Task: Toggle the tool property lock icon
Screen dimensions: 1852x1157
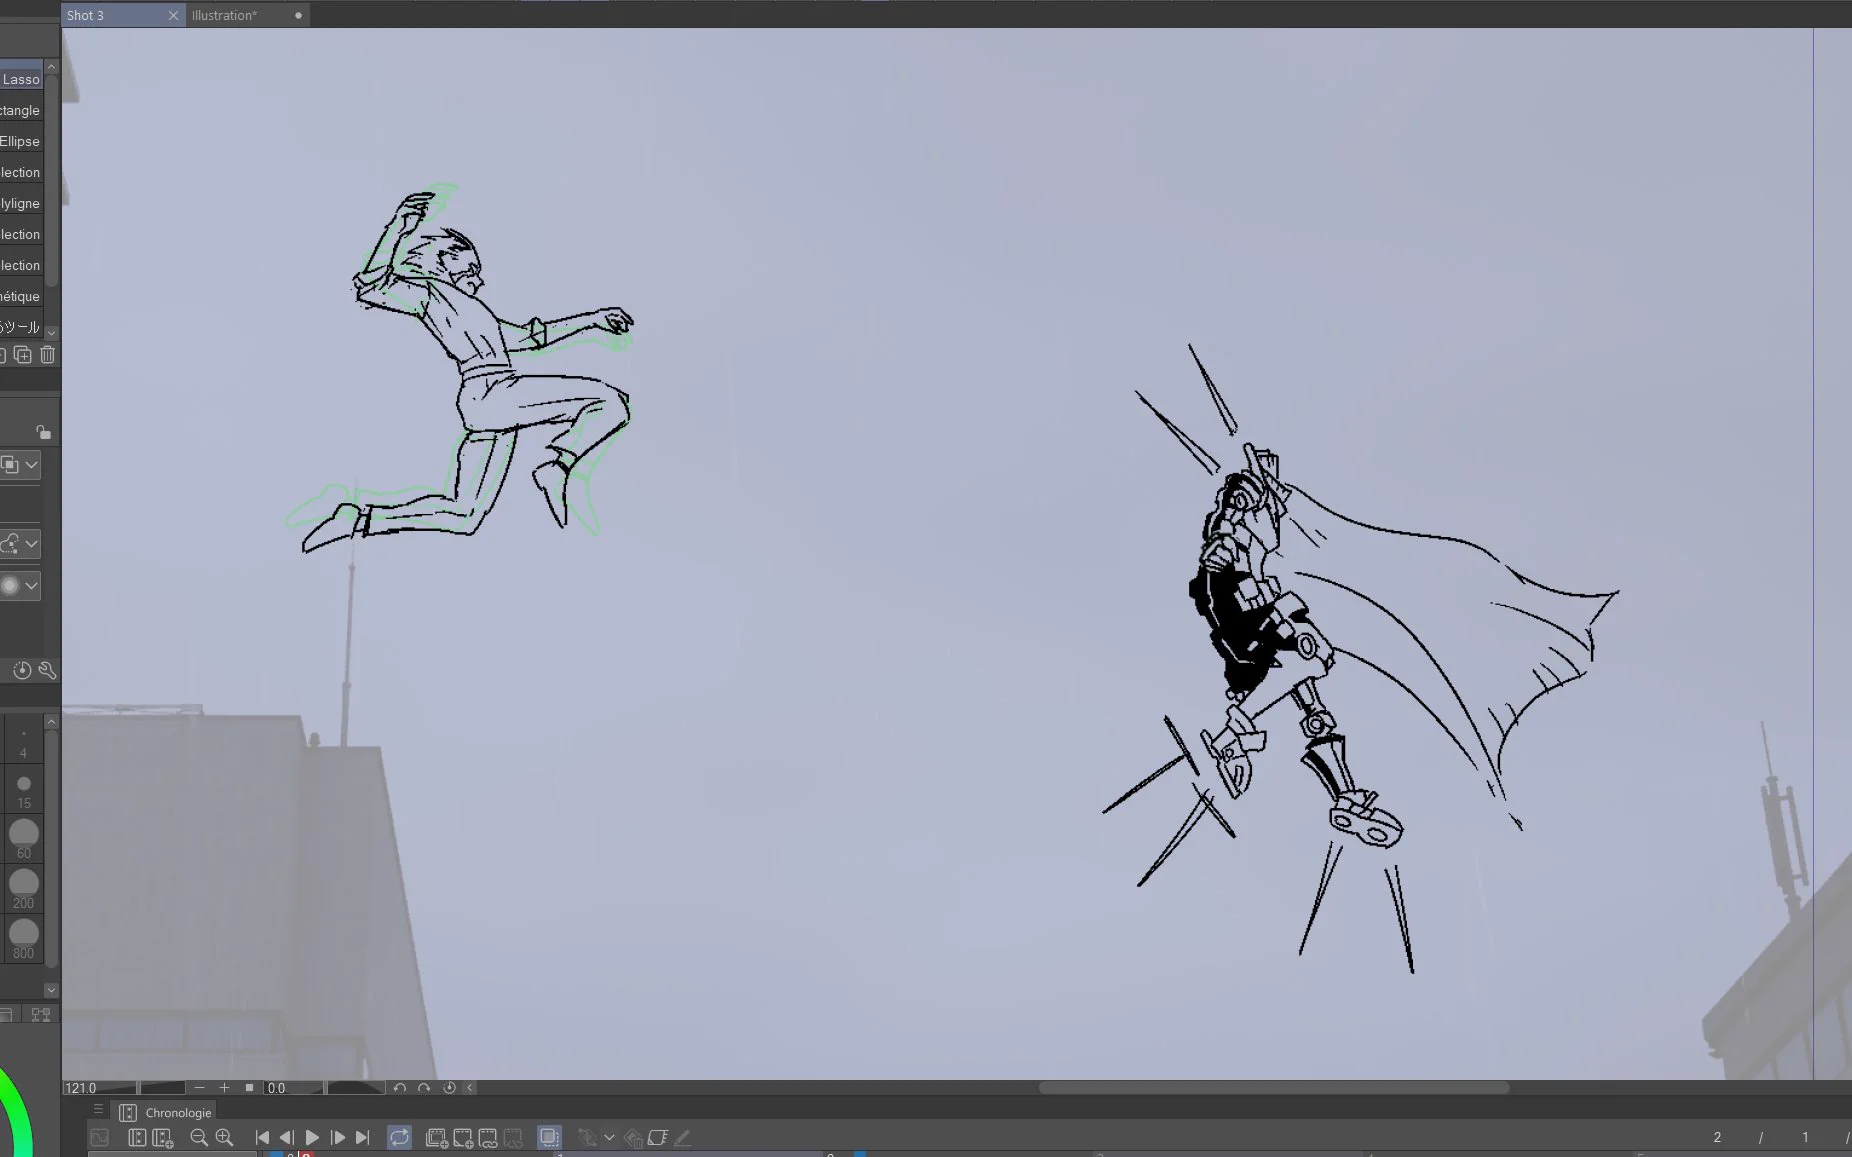Action: click(43, 432)
